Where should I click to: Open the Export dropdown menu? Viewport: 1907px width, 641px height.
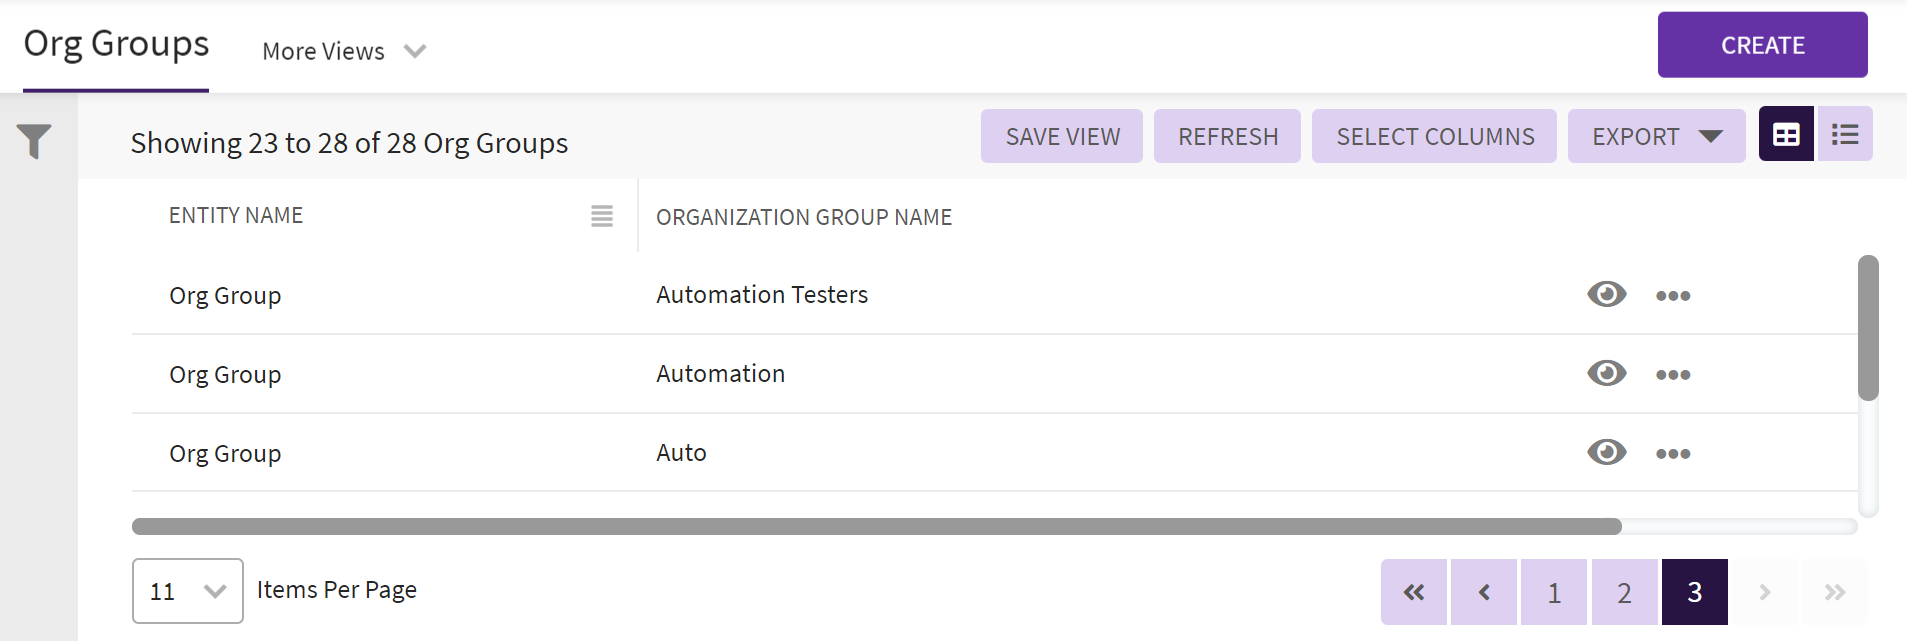(x=1656, y=136)
